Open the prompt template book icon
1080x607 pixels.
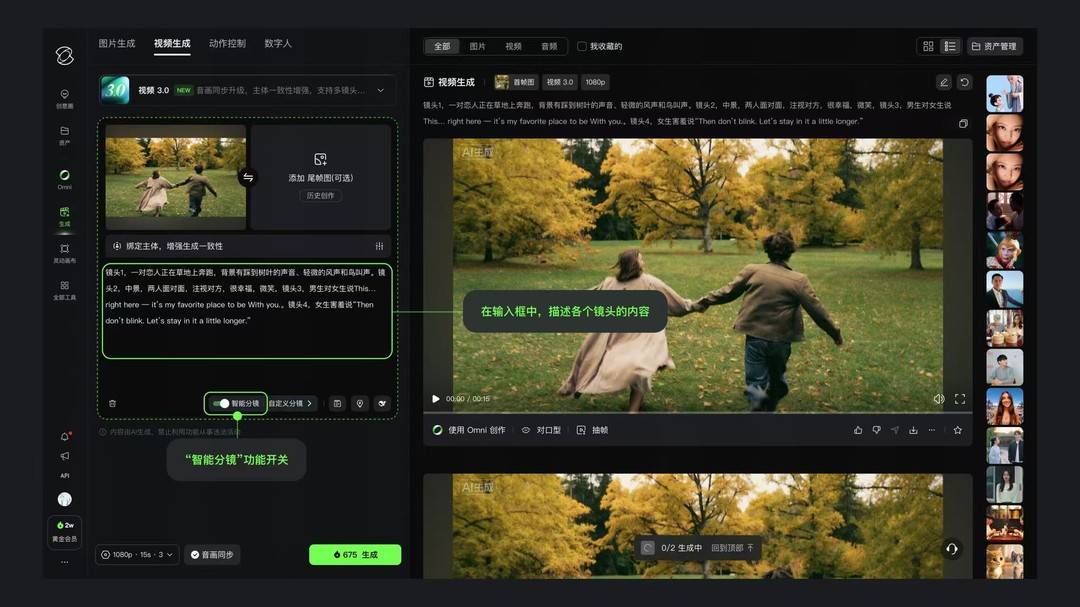(x=338, y=403)
